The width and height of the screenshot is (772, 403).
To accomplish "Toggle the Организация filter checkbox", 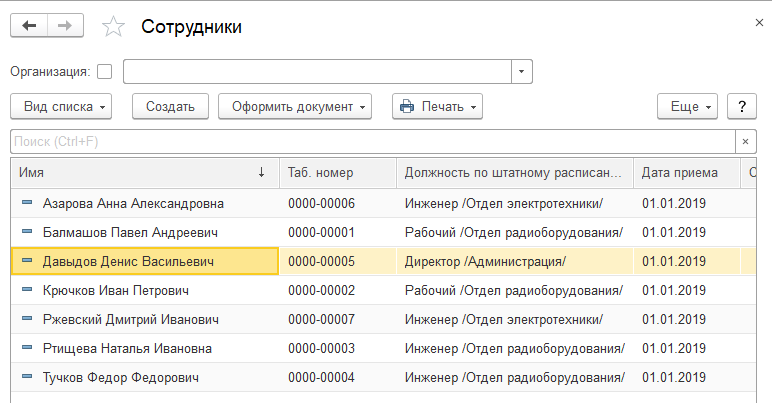I will pos(105,72).
